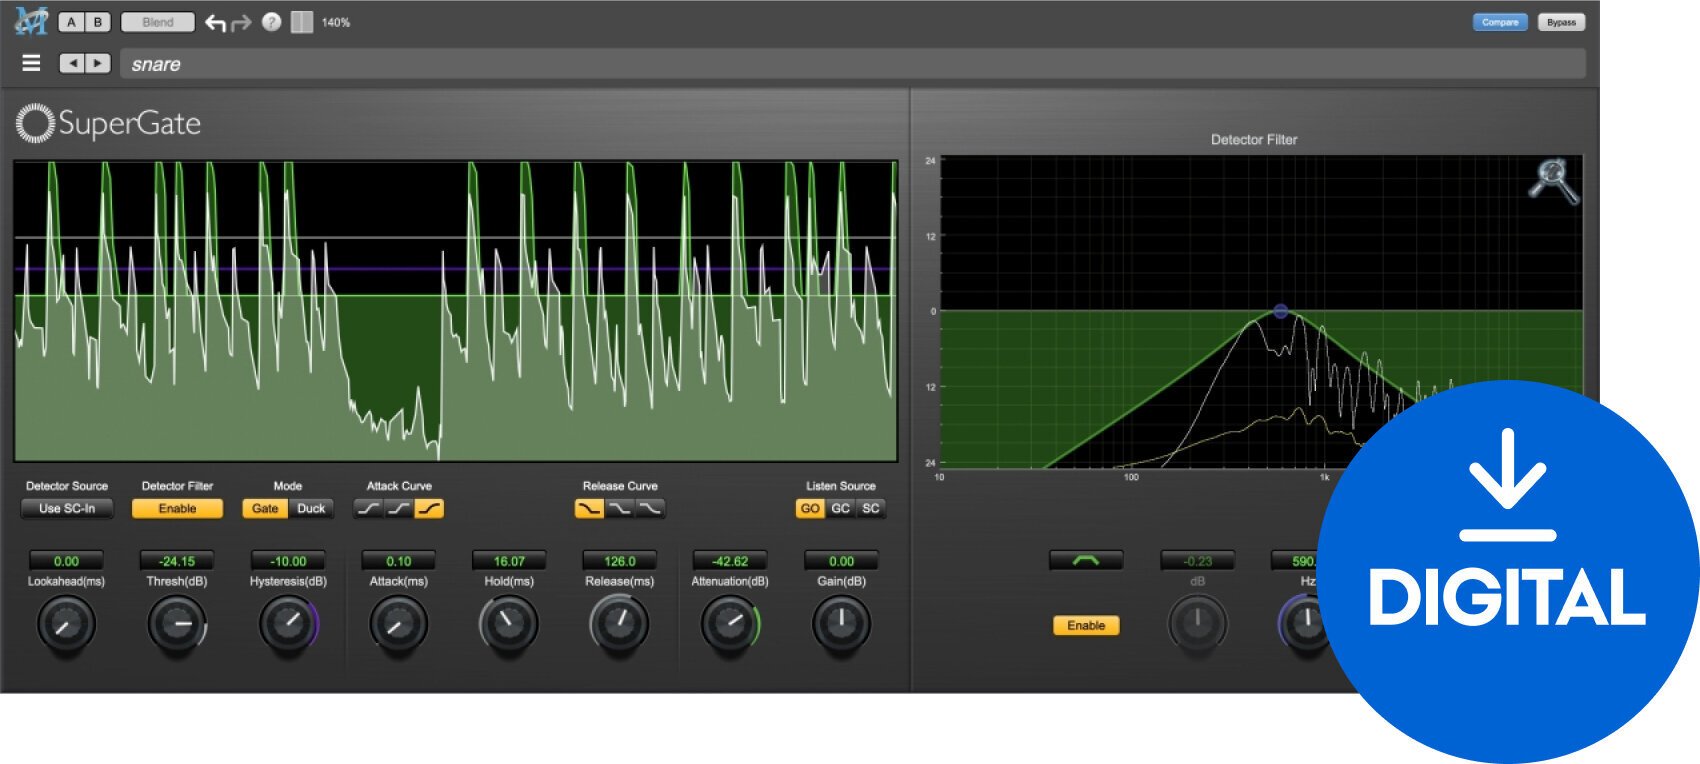This screenshot has height=764, width=1700.
Task: Toggle Use SC-In detector source
Action: point(67,508)
